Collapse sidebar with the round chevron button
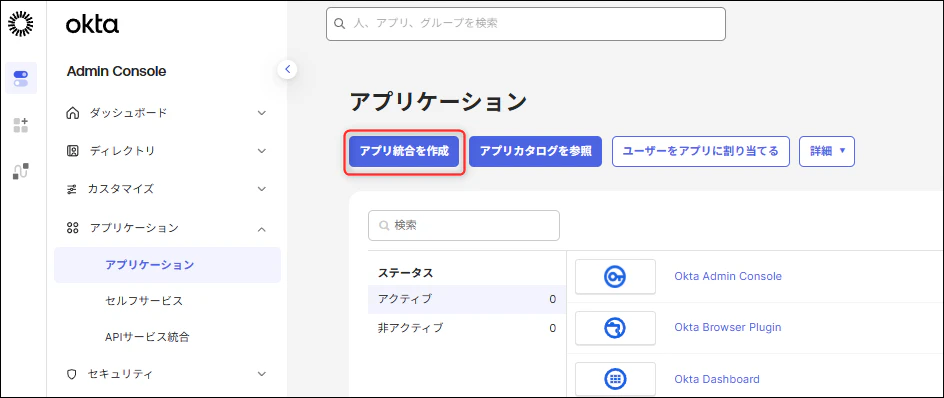This screenshot has height=398, width=944. coord(287,69)
